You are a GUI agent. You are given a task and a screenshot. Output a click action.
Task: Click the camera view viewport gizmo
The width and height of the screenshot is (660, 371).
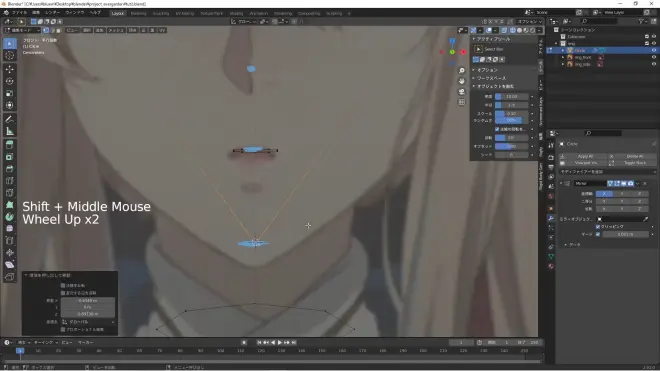point(462,91)
